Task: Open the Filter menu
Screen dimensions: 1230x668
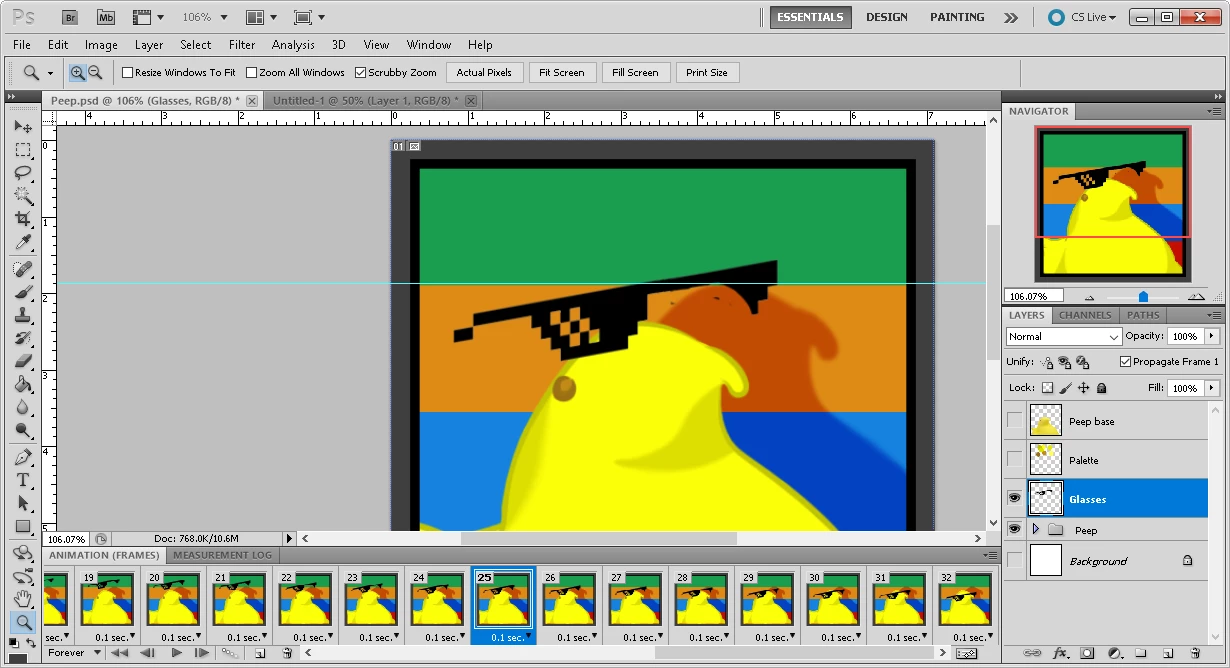Action: pos(242,45)
